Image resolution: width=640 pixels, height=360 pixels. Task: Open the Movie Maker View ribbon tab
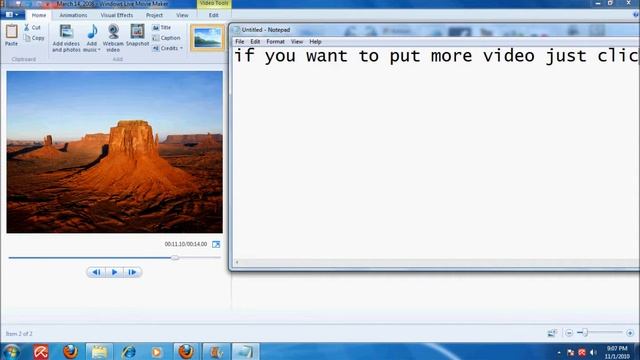pyautogui.click(x=182, y=15)
